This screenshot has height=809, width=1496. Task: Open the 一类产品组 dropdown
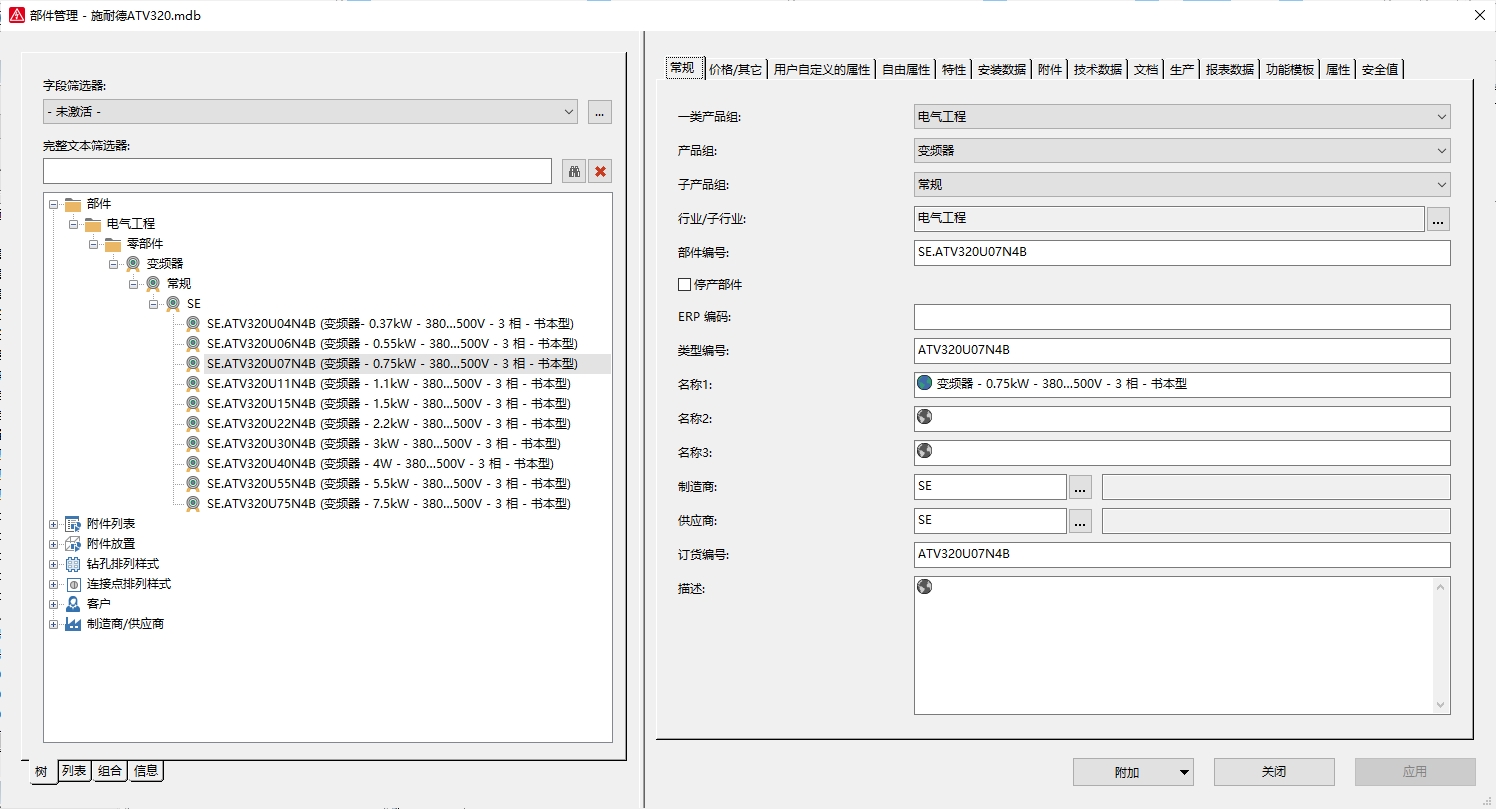tap(1182, 117)
